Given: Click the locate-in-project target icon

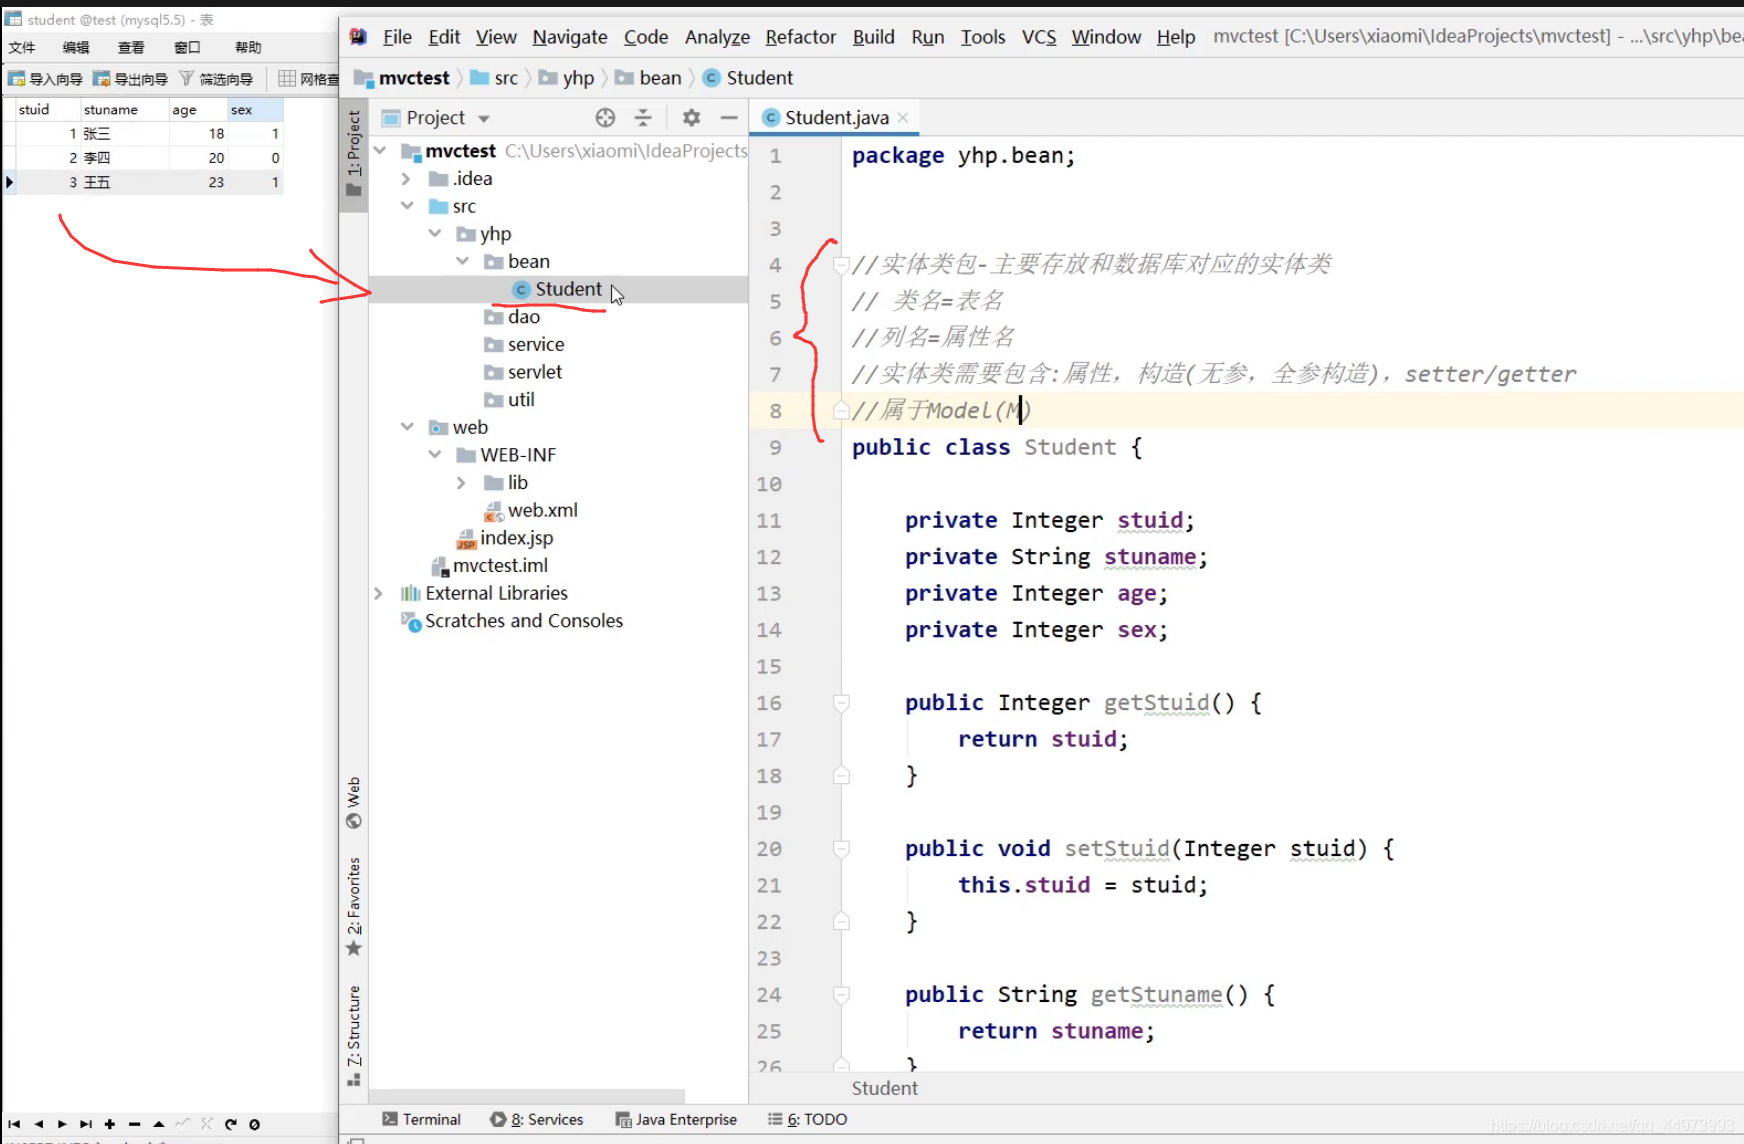Looking at the screenshot, I should pos(605,118).
